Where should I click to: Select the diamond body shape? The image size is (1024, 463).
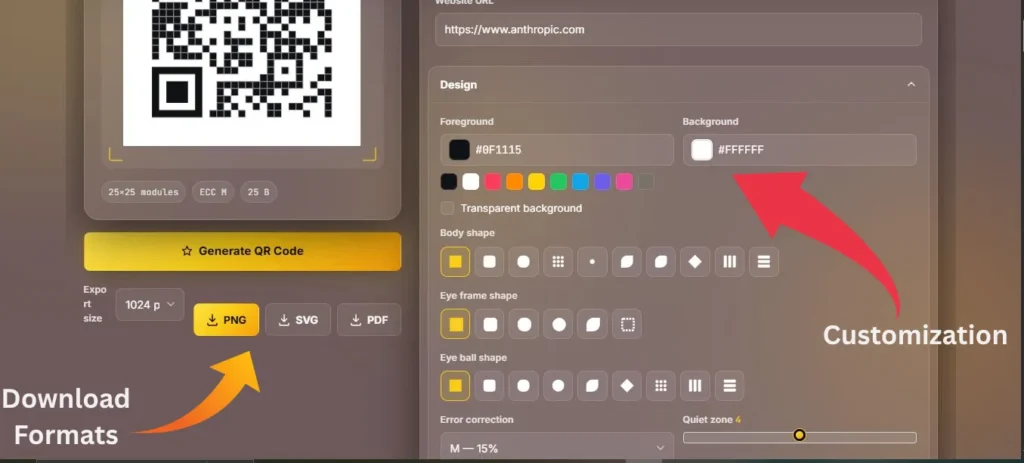tap(695, 262)
